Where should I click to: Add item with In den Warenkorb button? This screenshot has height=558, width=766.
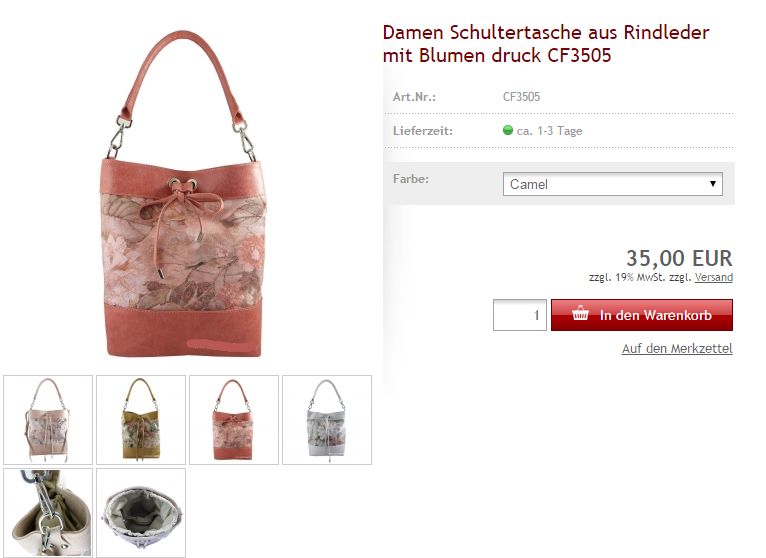(x=642, y=315)
